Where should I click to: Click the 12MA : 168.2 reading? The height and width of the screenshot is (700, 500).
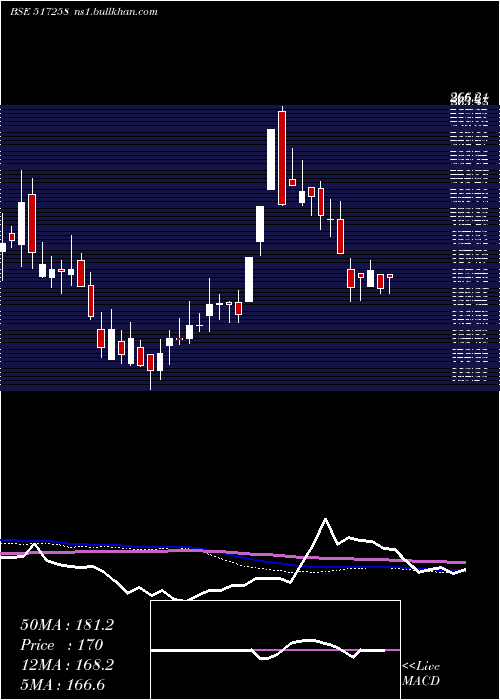(x=67, y=665)
